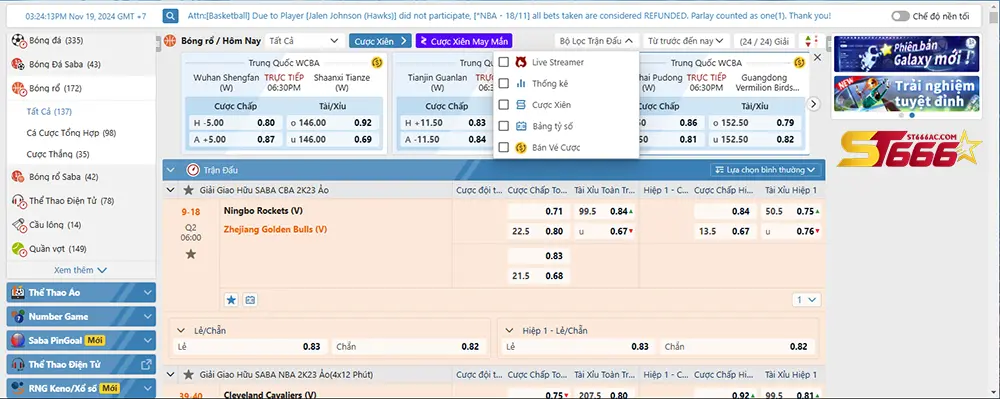This screenshot has height=399, width=1000.
Task: Open the Từ trước đến nay dropdown
Action: click(x=686, y=41)
